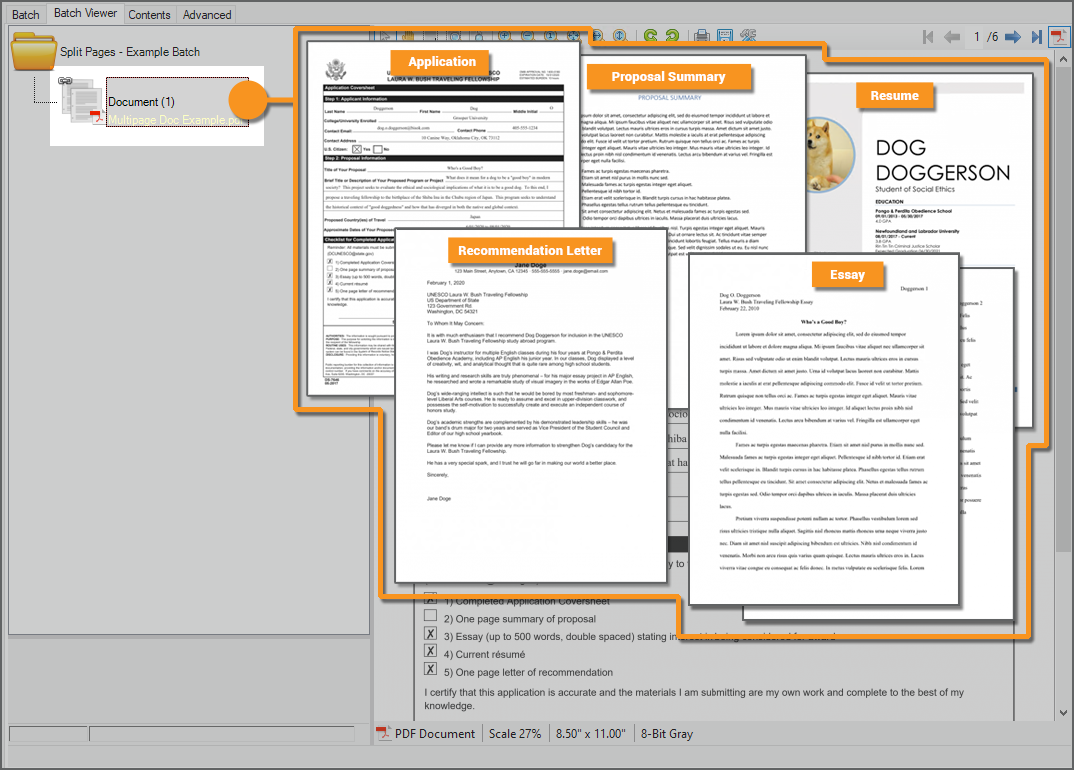
Task: Click '2) One page summary of proposal' text
Action: click(x=519, y=619)
